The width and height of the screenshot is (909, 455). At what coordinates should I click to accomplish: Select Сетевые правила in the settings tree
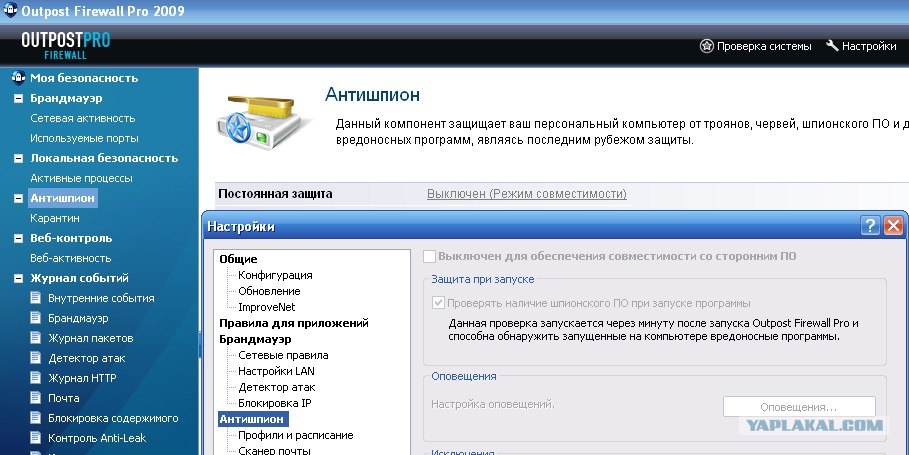tap(283, 355)
